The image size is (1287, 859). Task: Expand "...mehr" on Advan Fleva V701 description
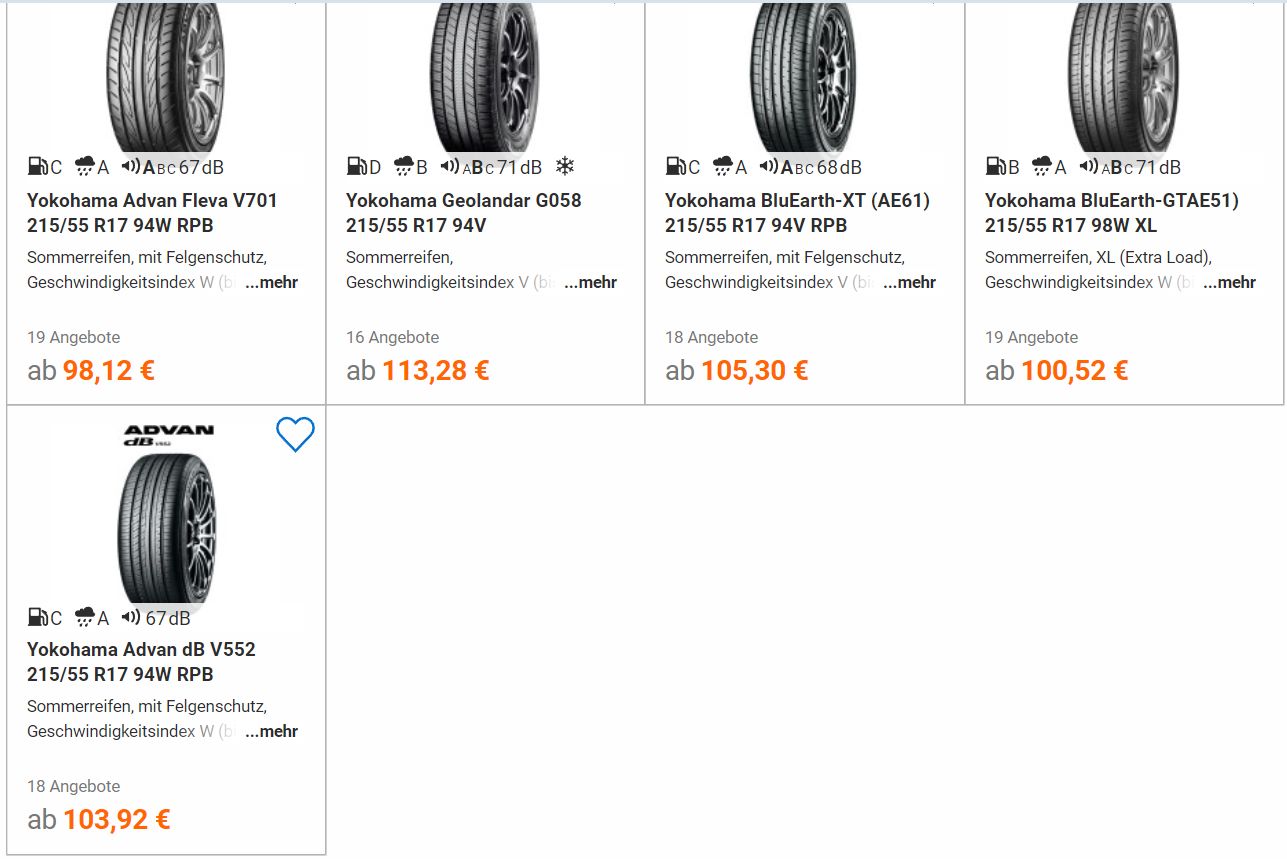(x=271, y=283)
